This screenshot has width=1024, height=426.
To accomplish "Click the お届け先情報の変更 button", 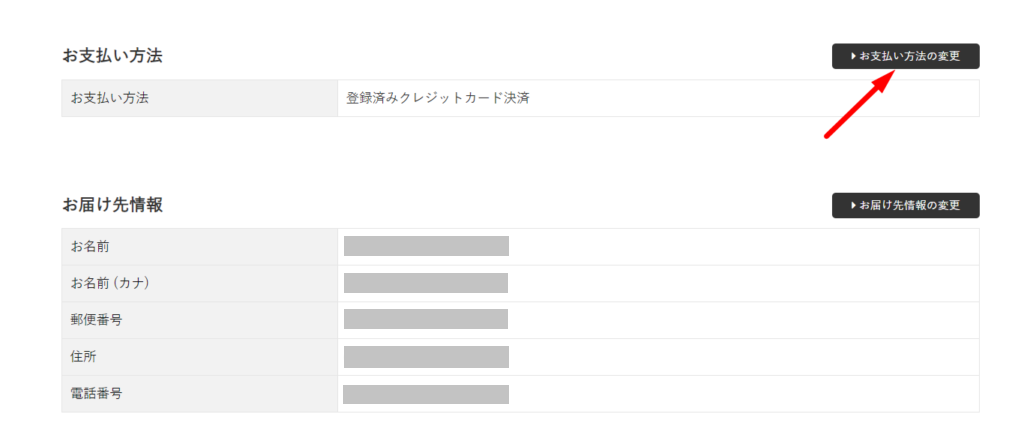I will [x=905, y=205].
